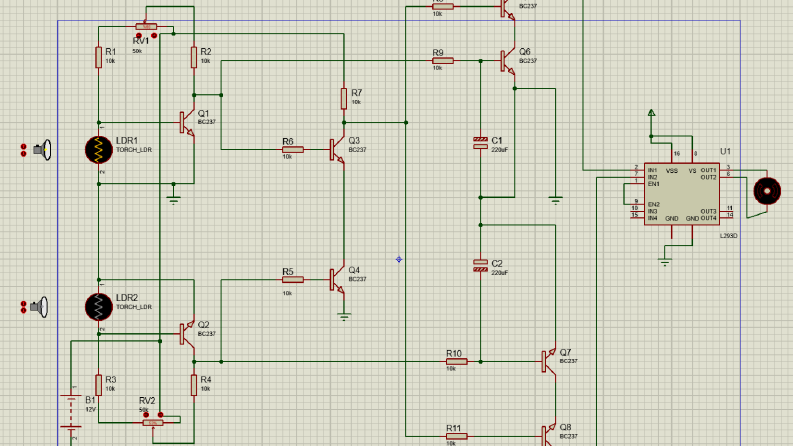Select the R3 resistor symbol
793x446 pixels.
pos(99,385)
